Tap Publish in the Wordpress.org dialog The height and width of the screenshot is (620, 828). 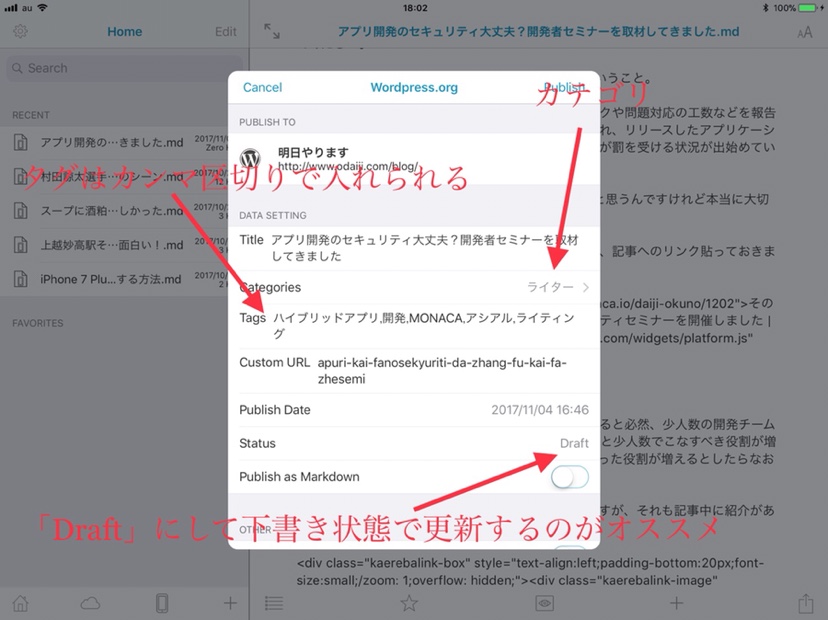click(564, 87)
